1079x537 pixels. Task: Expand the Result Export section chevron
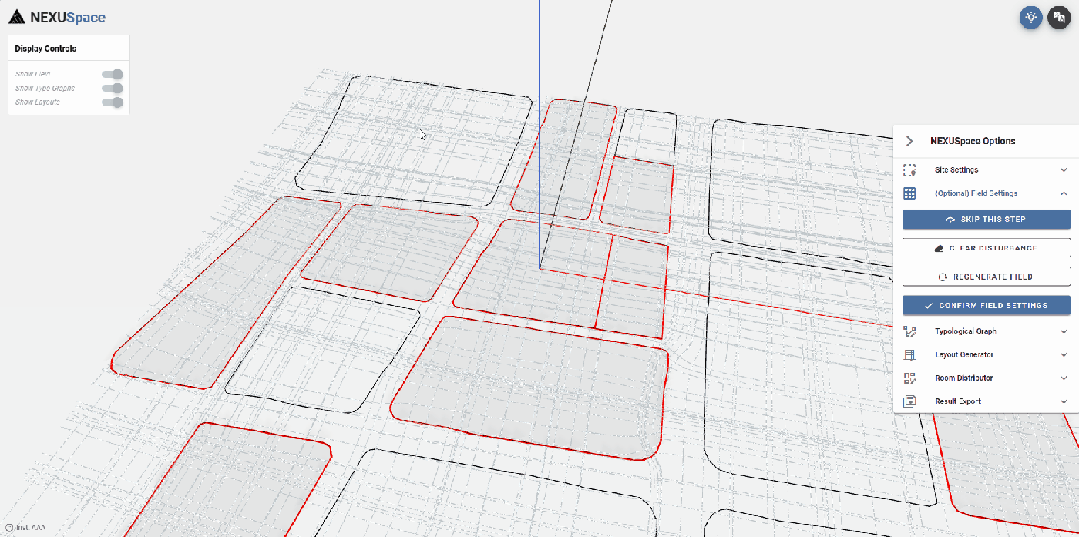coord(1064,401)
